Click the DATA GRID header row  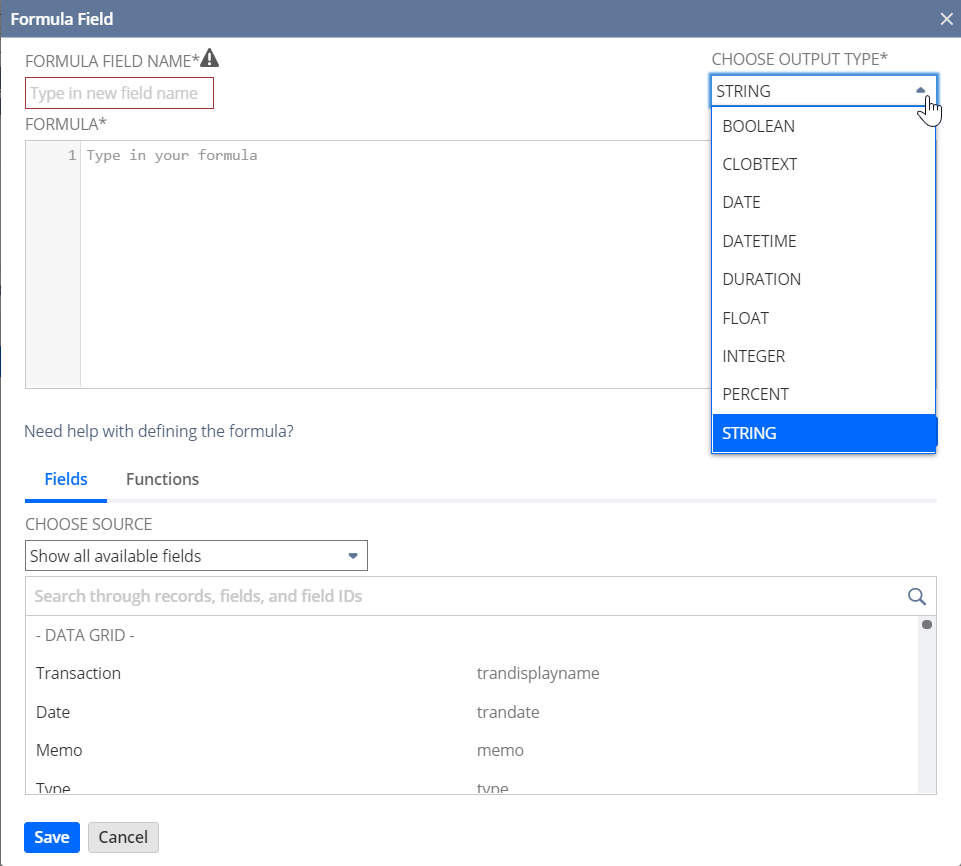tap(472, 635)
